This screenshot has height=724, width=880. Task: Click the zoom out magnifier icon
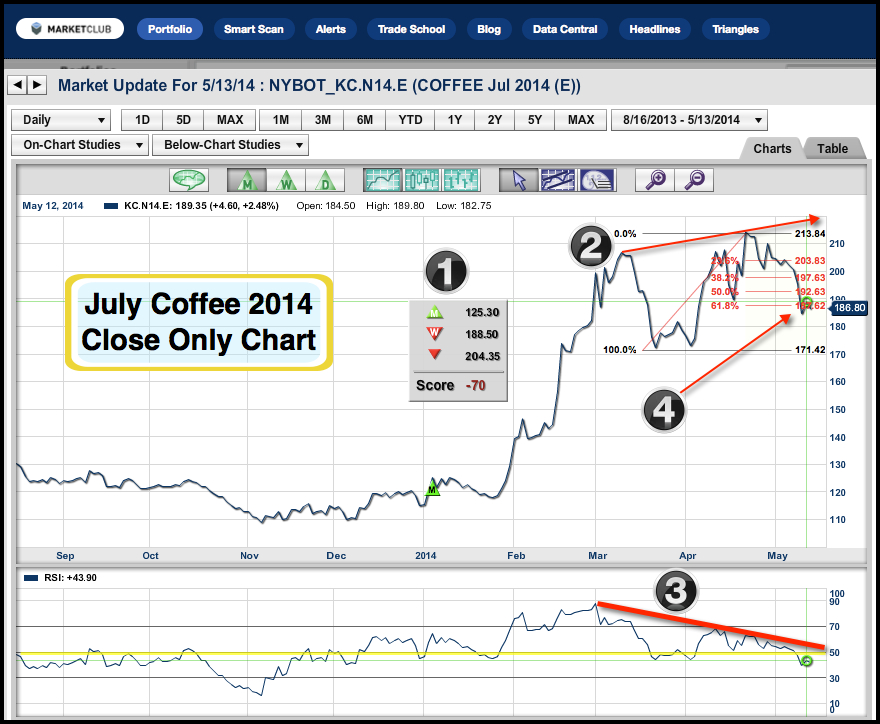coord(694,180)
